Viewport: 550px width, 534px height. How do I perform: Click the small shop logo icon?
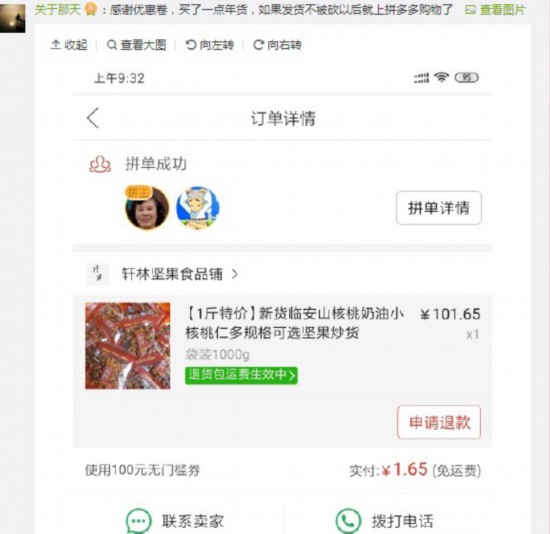click(98, 274)
